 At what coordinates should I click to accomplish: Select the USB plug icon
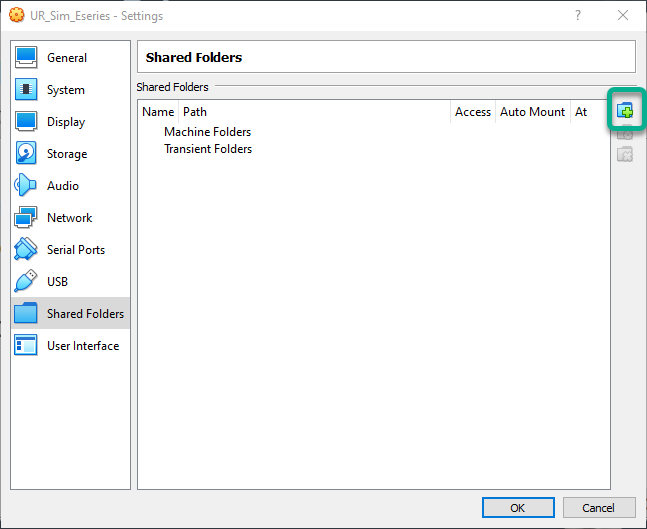point(27,282)
